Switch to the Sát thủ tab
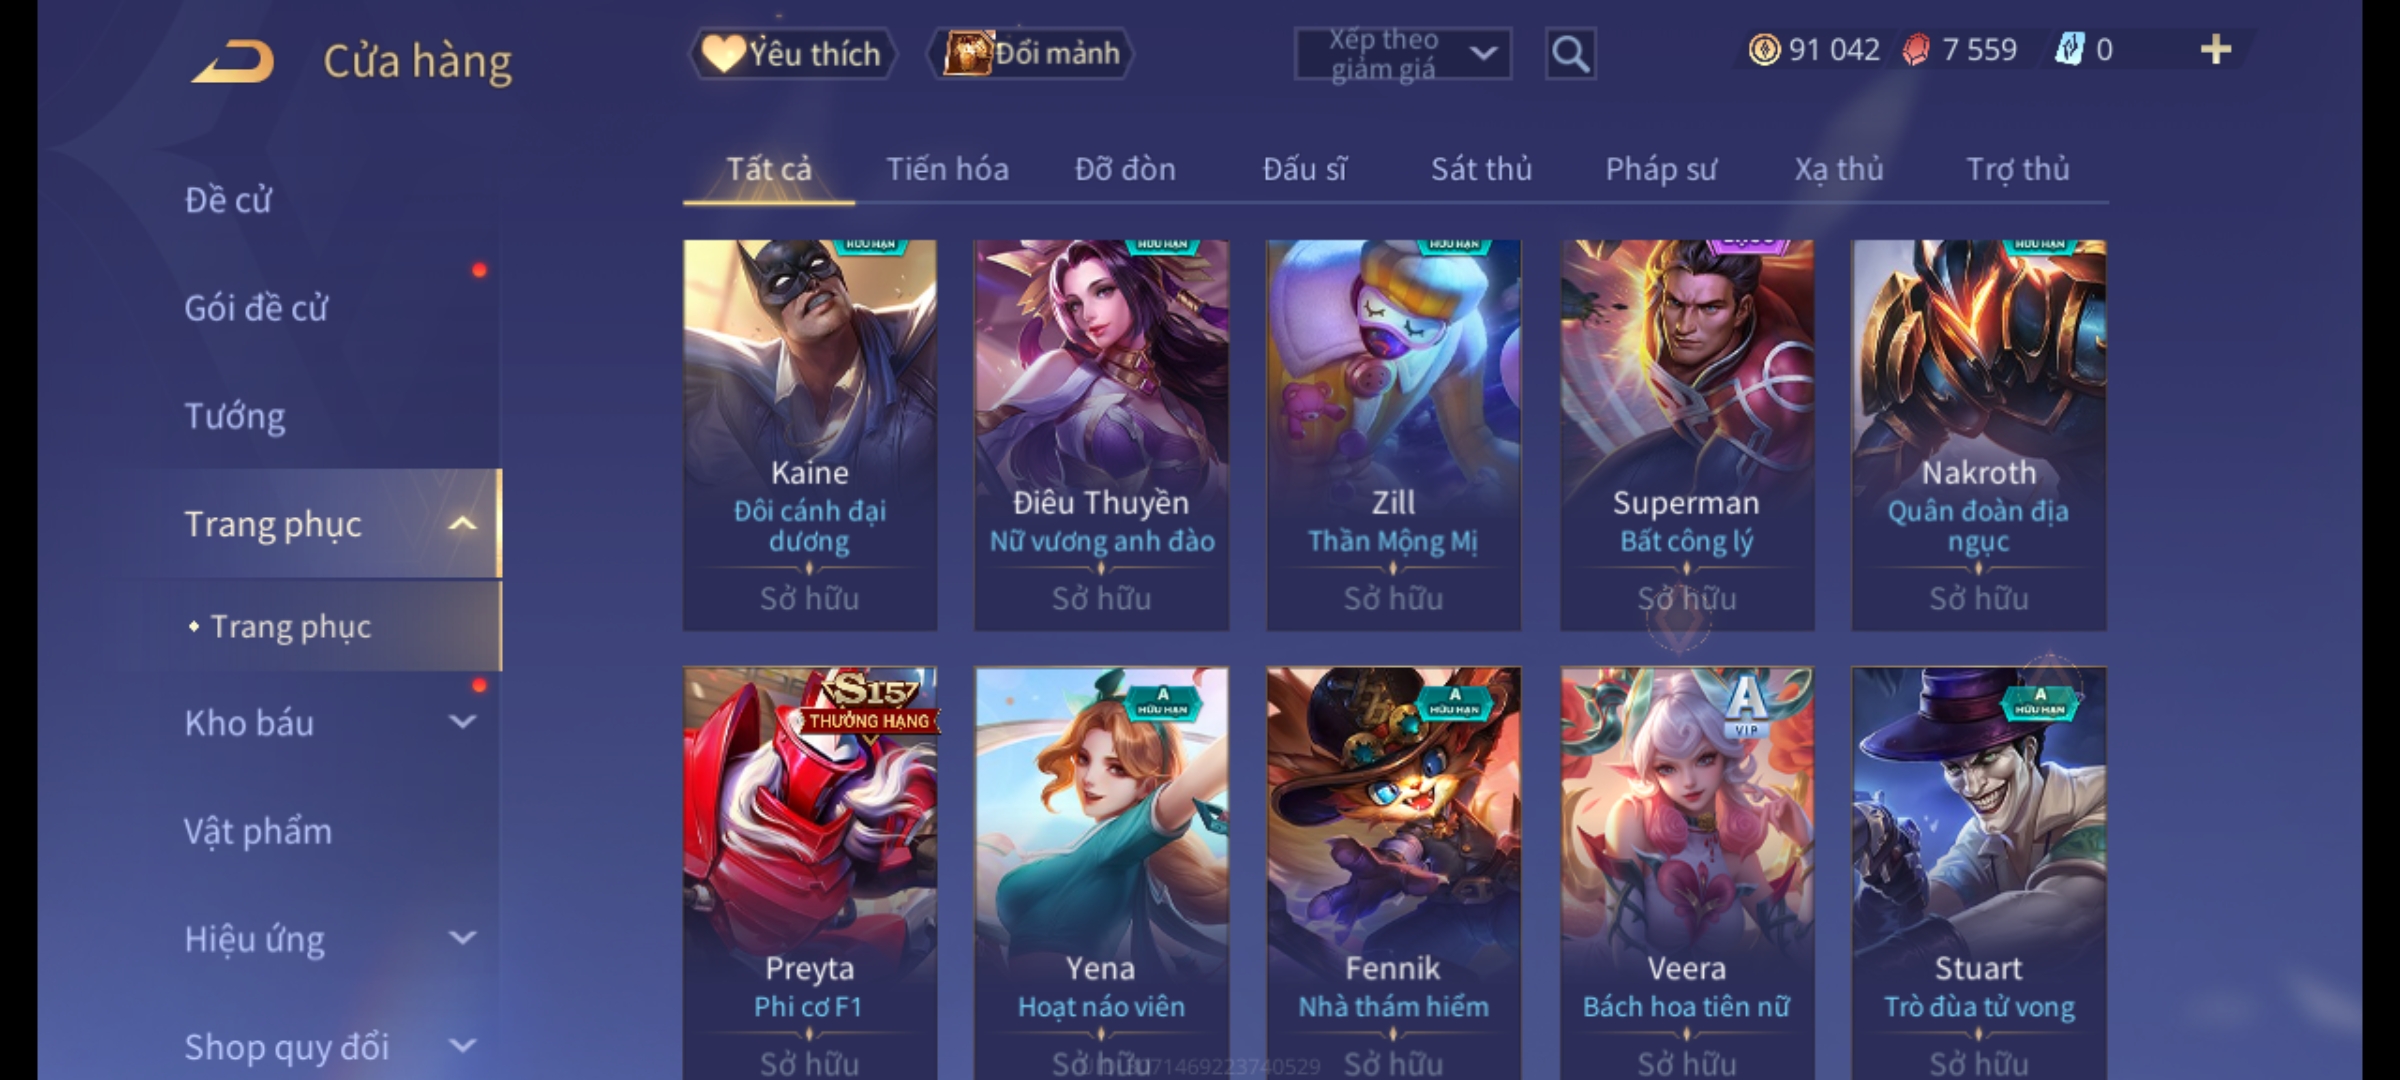The height and width of the screenshot is (1080, 2400). 1481,170
